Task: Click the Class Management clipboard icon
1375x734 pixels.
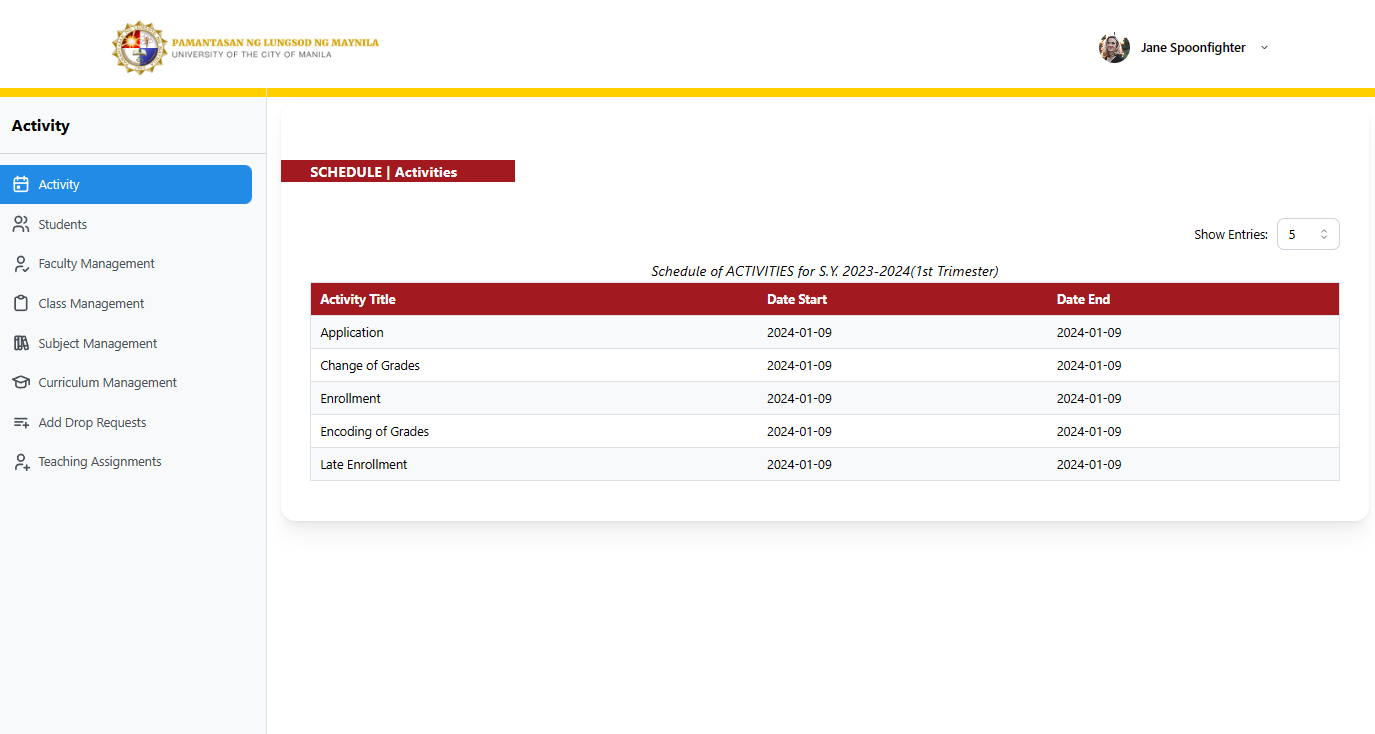Action: (20, 303)
